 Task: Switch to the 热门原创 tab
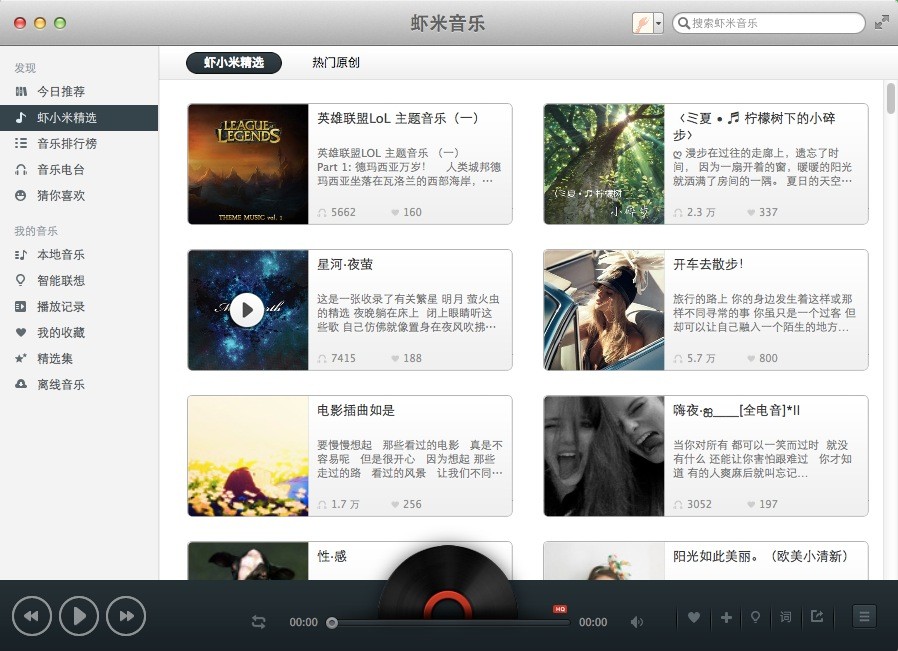point(336,62)
